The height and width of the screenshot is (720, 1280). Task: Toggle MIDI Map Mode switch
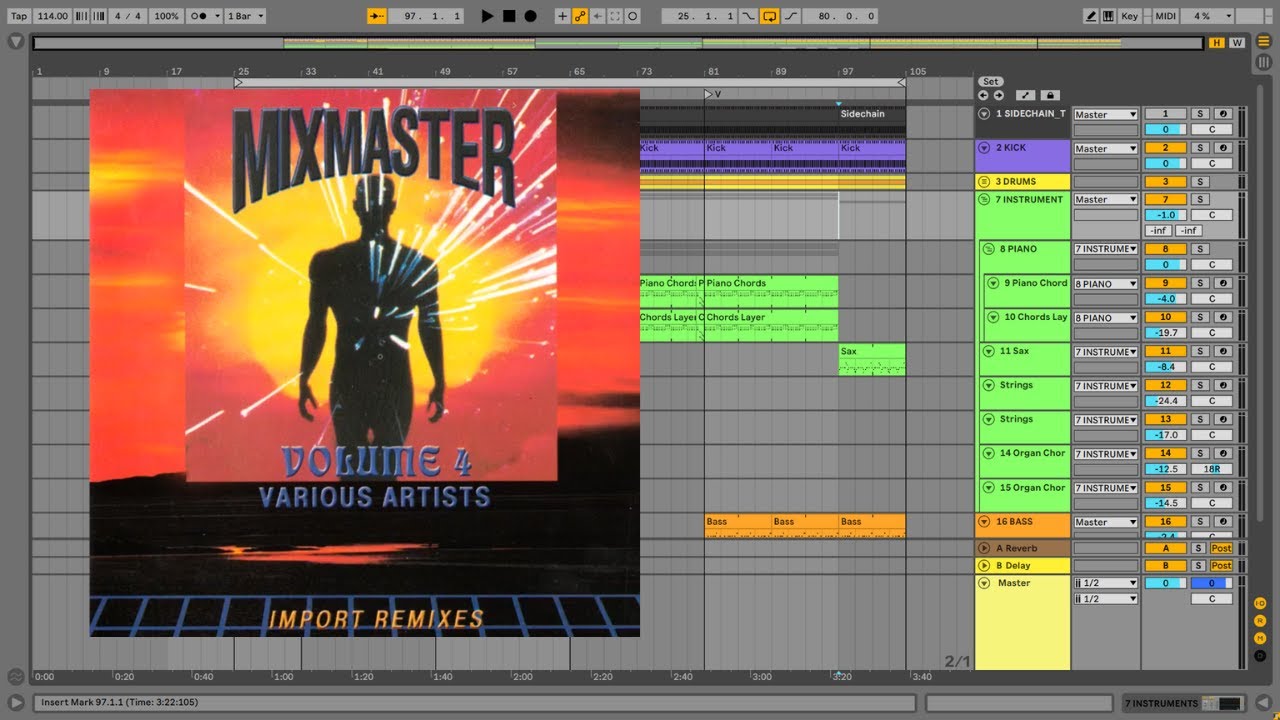coord(1166,16)
